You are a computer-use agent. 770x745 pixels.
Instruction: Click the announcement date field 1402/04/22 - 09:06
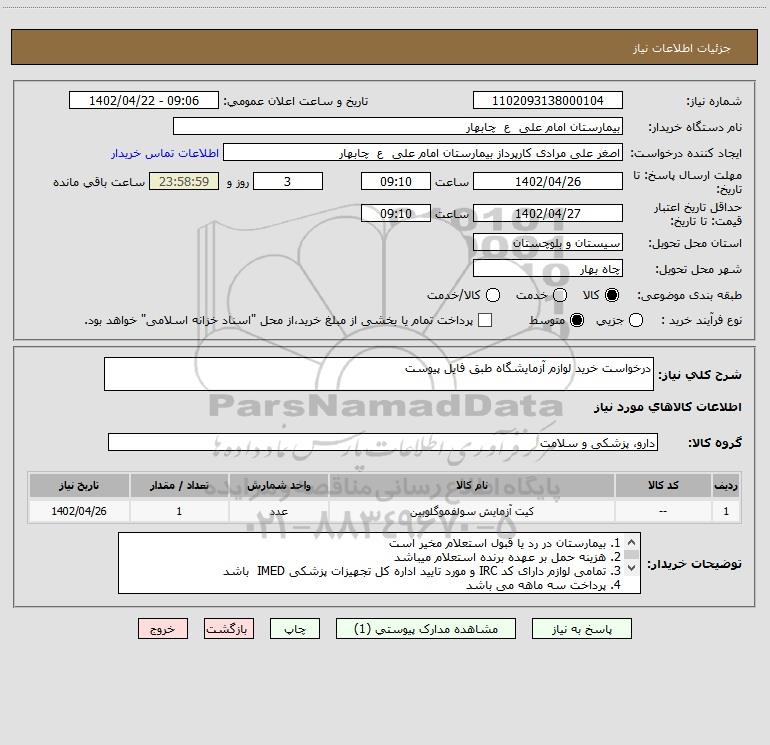144,100
